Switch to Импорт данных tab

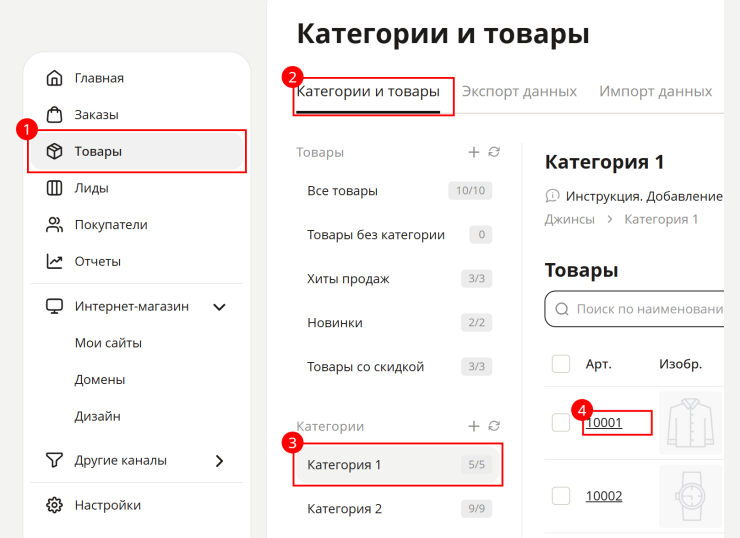point(656,91)
